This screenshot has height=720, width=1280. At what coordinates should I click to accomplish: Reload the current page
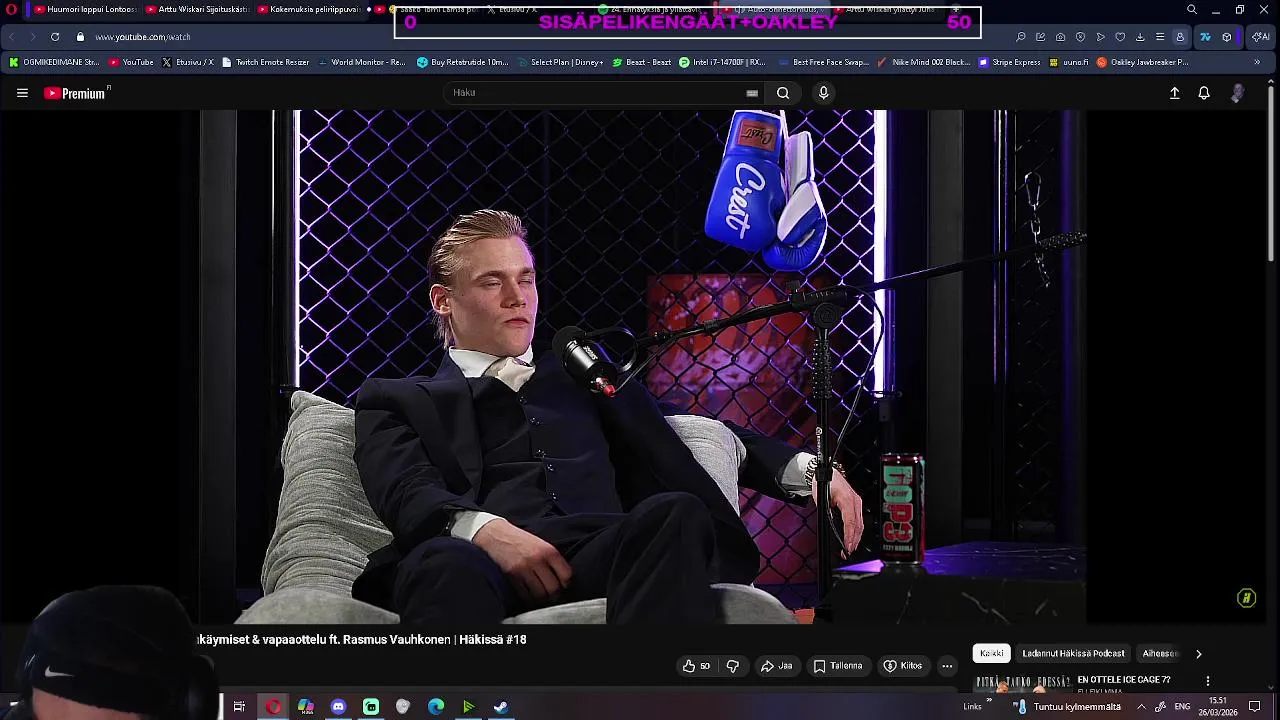(55, 37)
